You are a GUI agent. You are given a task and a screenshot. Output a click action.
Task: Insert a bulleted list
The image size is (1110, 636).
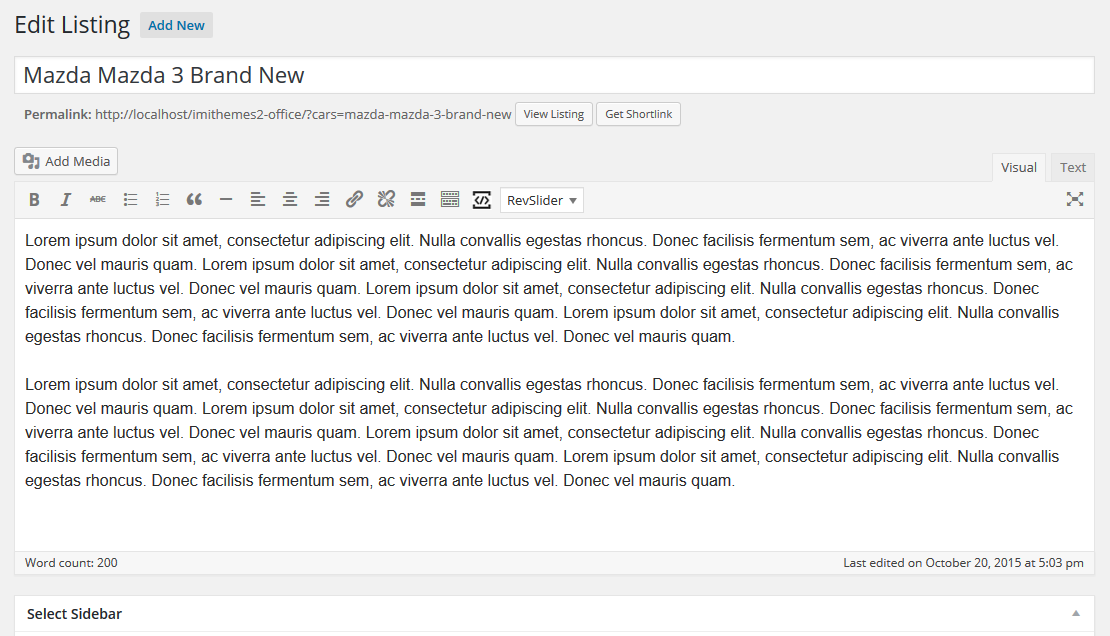coord(130,200)
